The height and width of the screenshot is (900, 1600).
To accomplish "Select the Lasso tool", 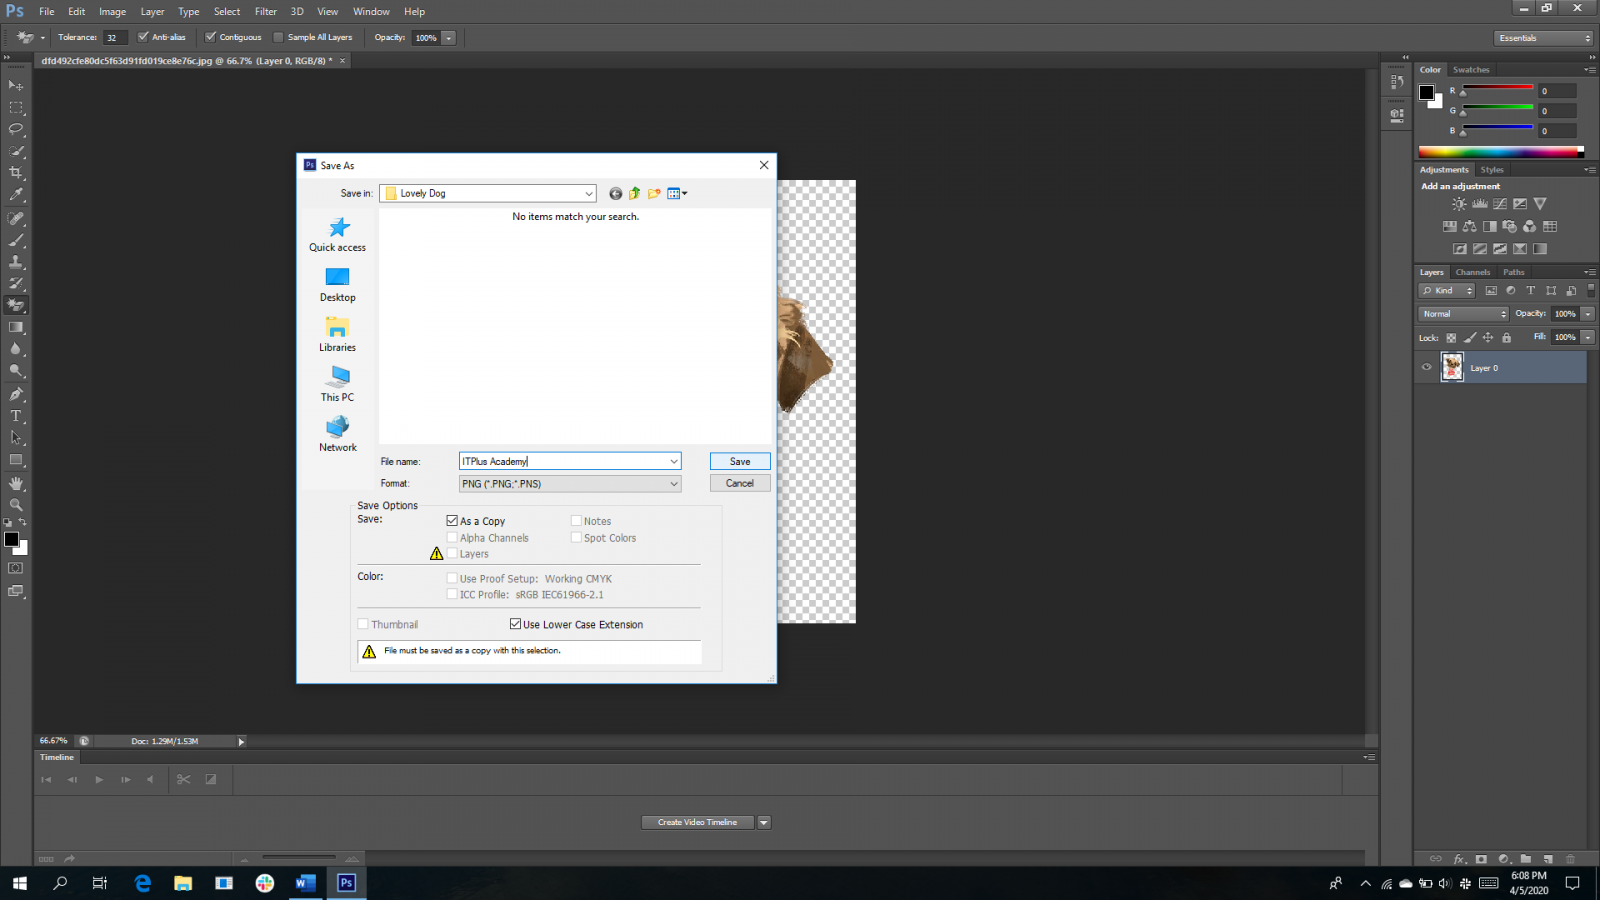I will (16, 129).
